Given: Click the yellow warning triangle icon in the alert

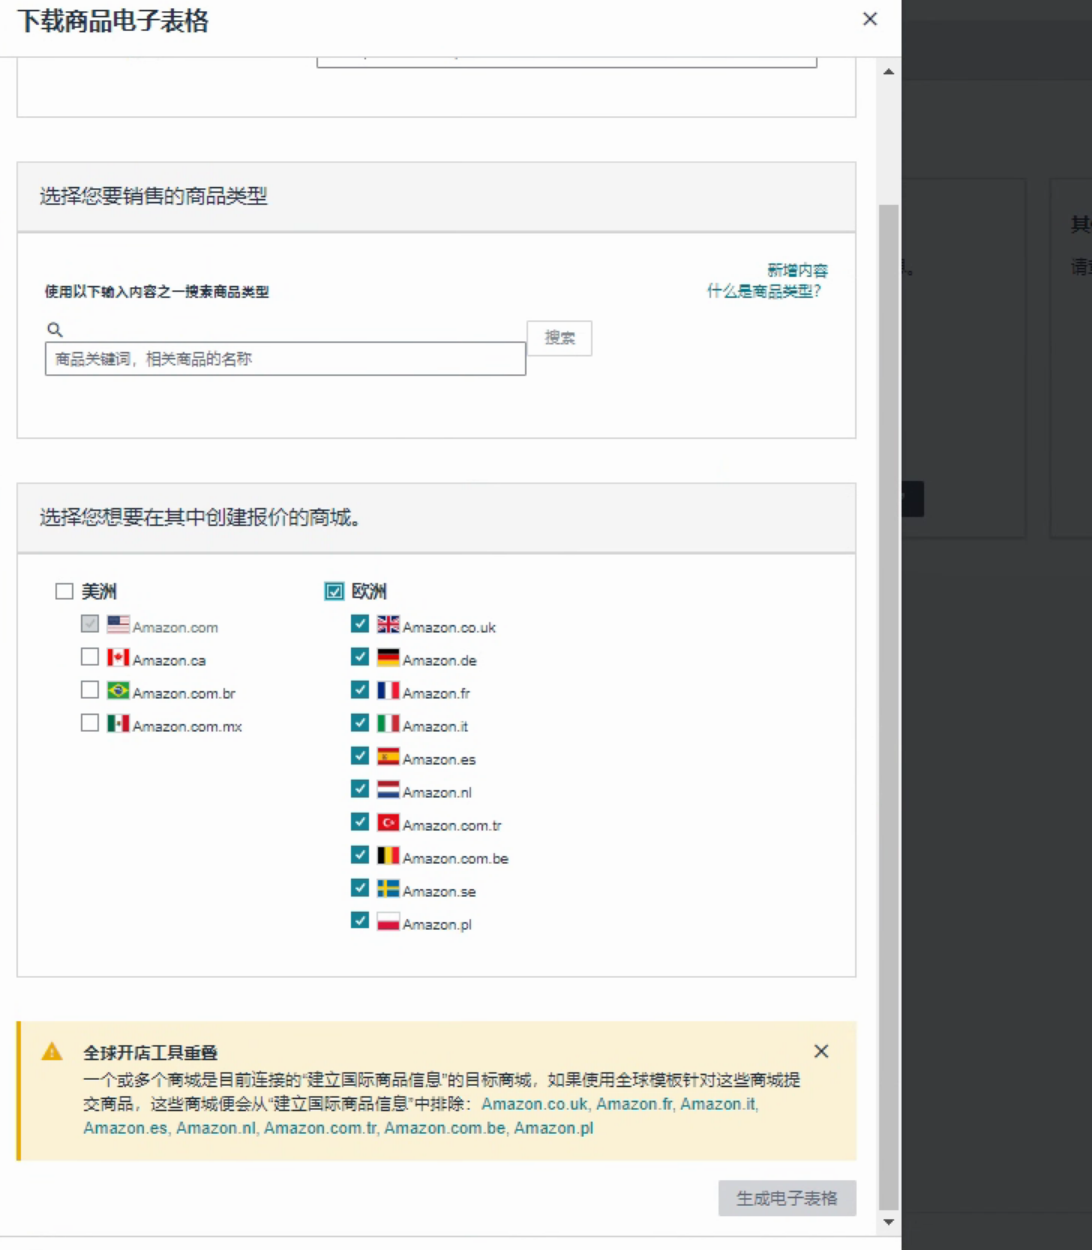Looking at the screenshot, I should (52, 1051).
